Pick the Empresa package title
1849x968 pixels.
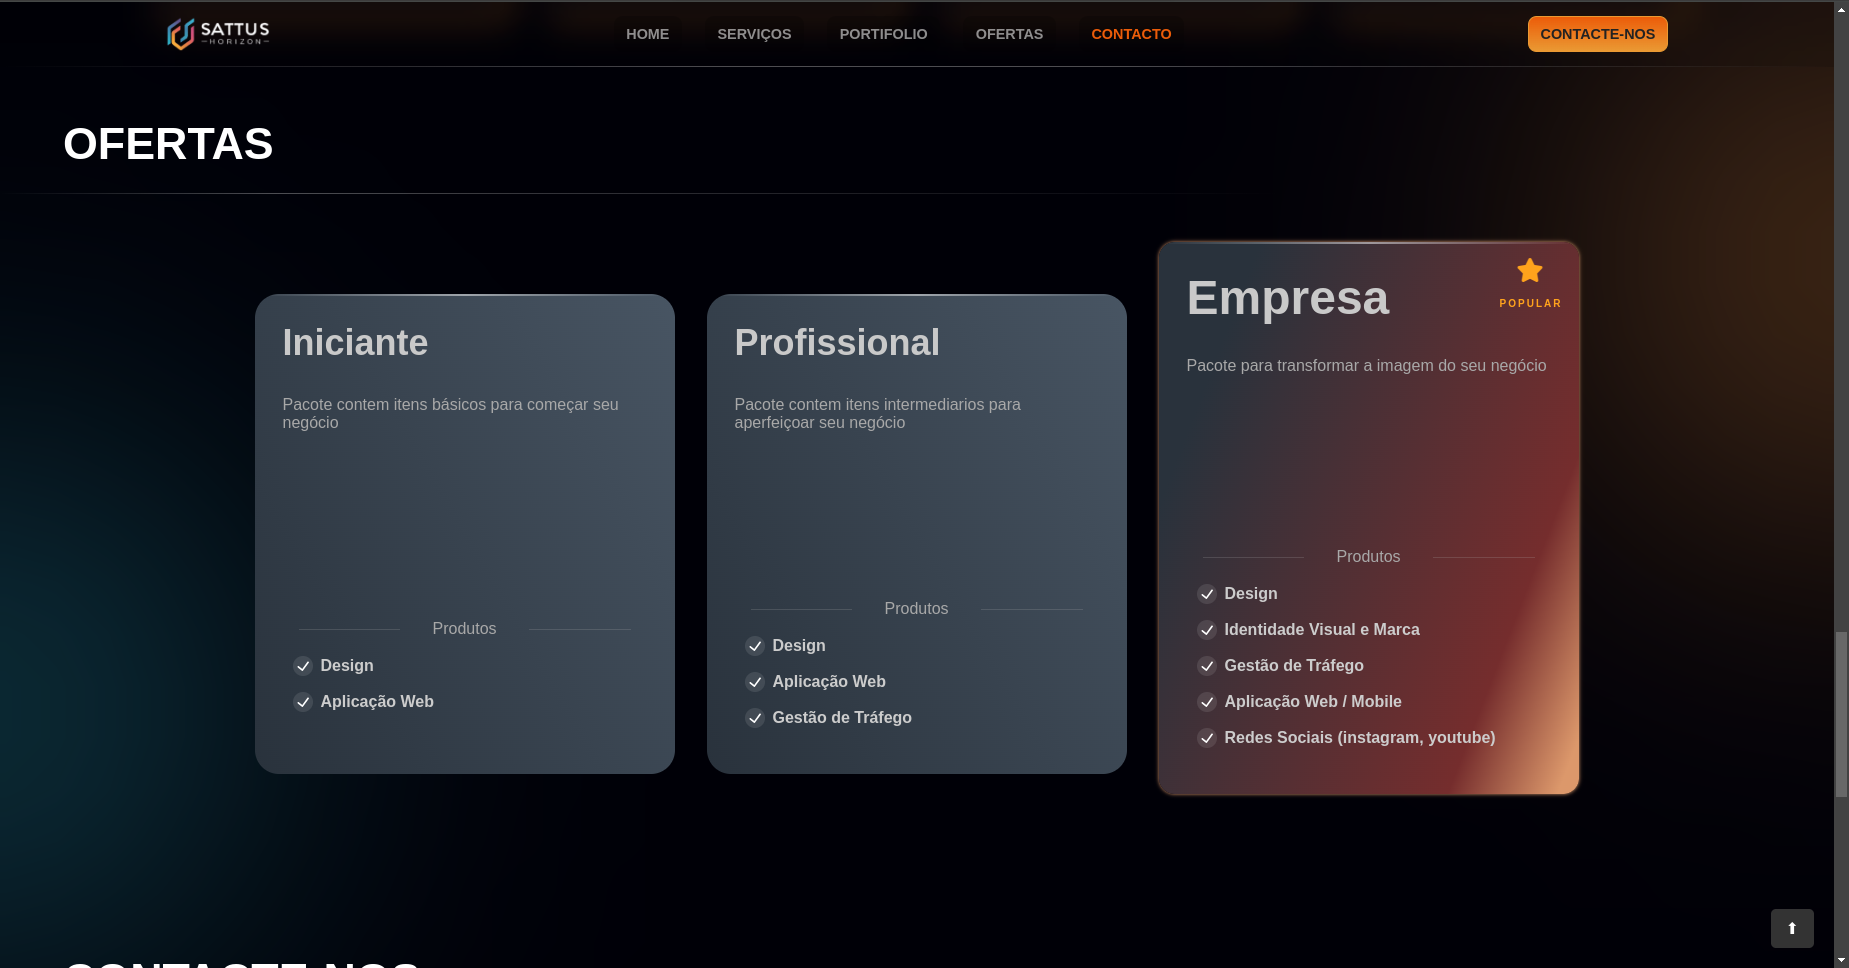(1287, 298)
